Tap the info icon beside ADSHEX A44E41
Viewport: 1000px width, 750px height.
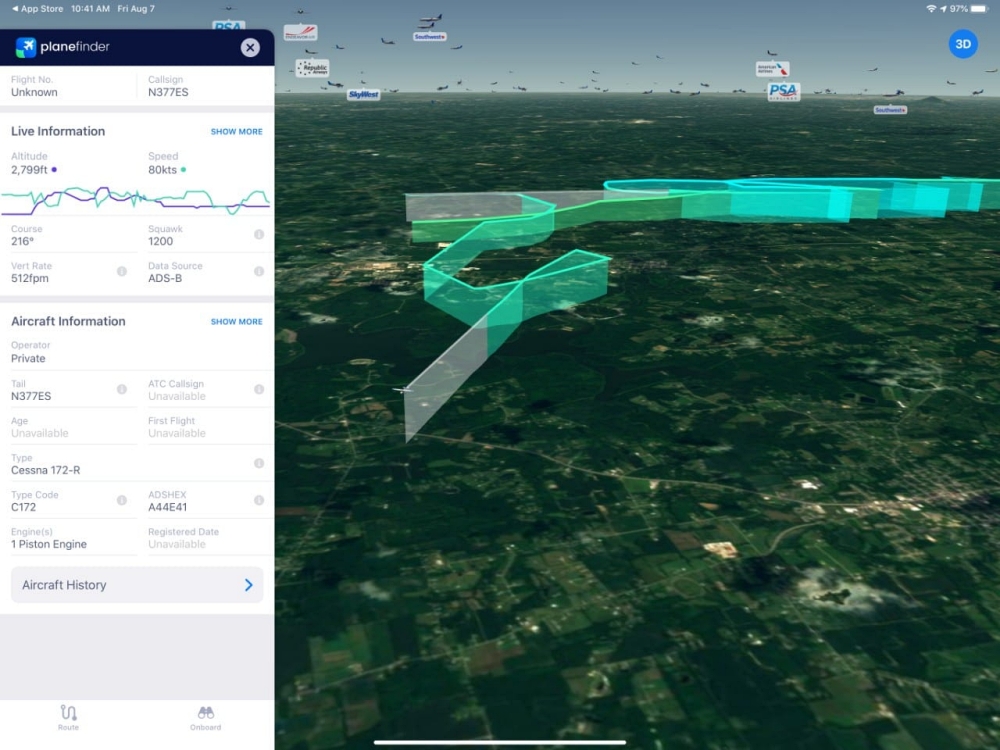259,500
